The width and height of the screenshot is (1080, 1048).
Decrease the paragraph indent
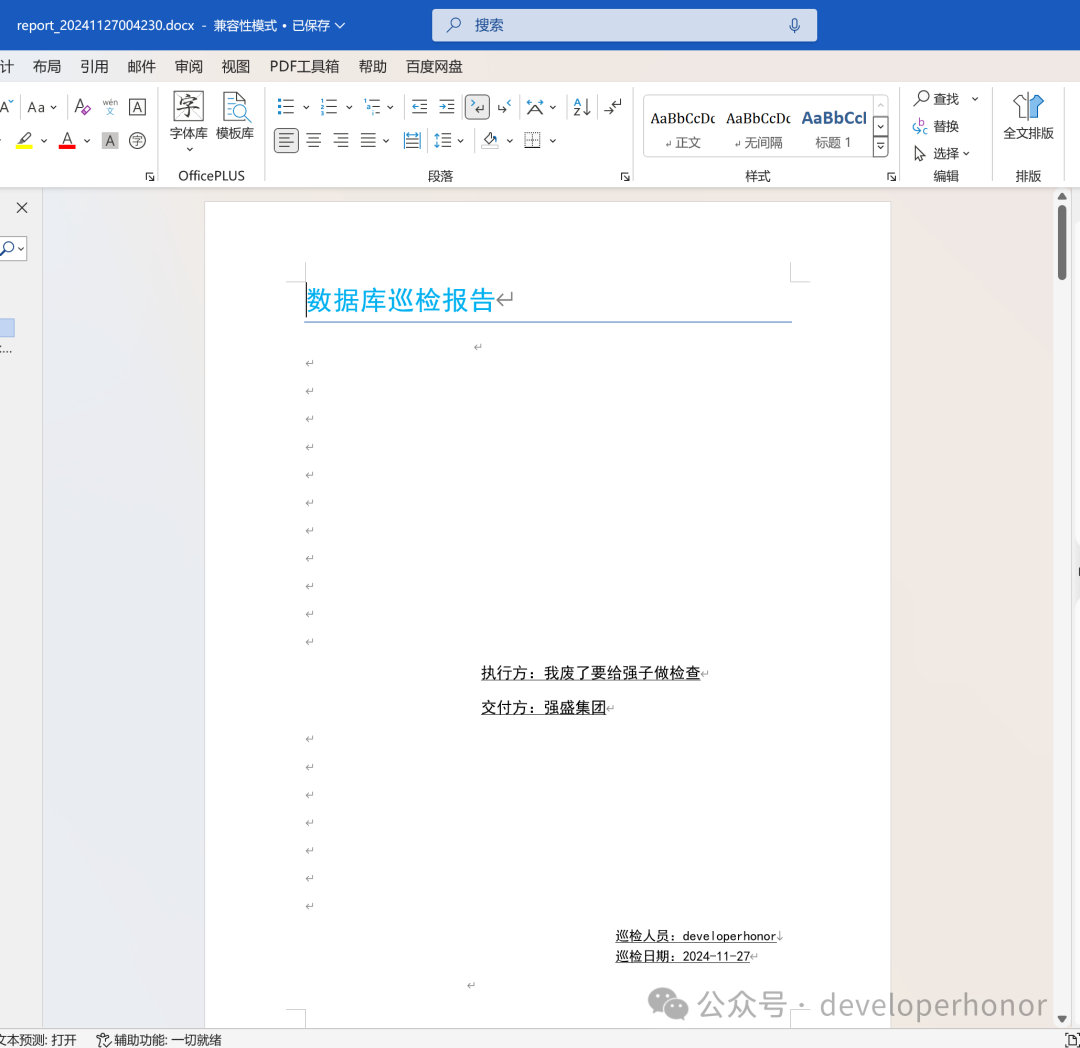[x=419, y=107]
